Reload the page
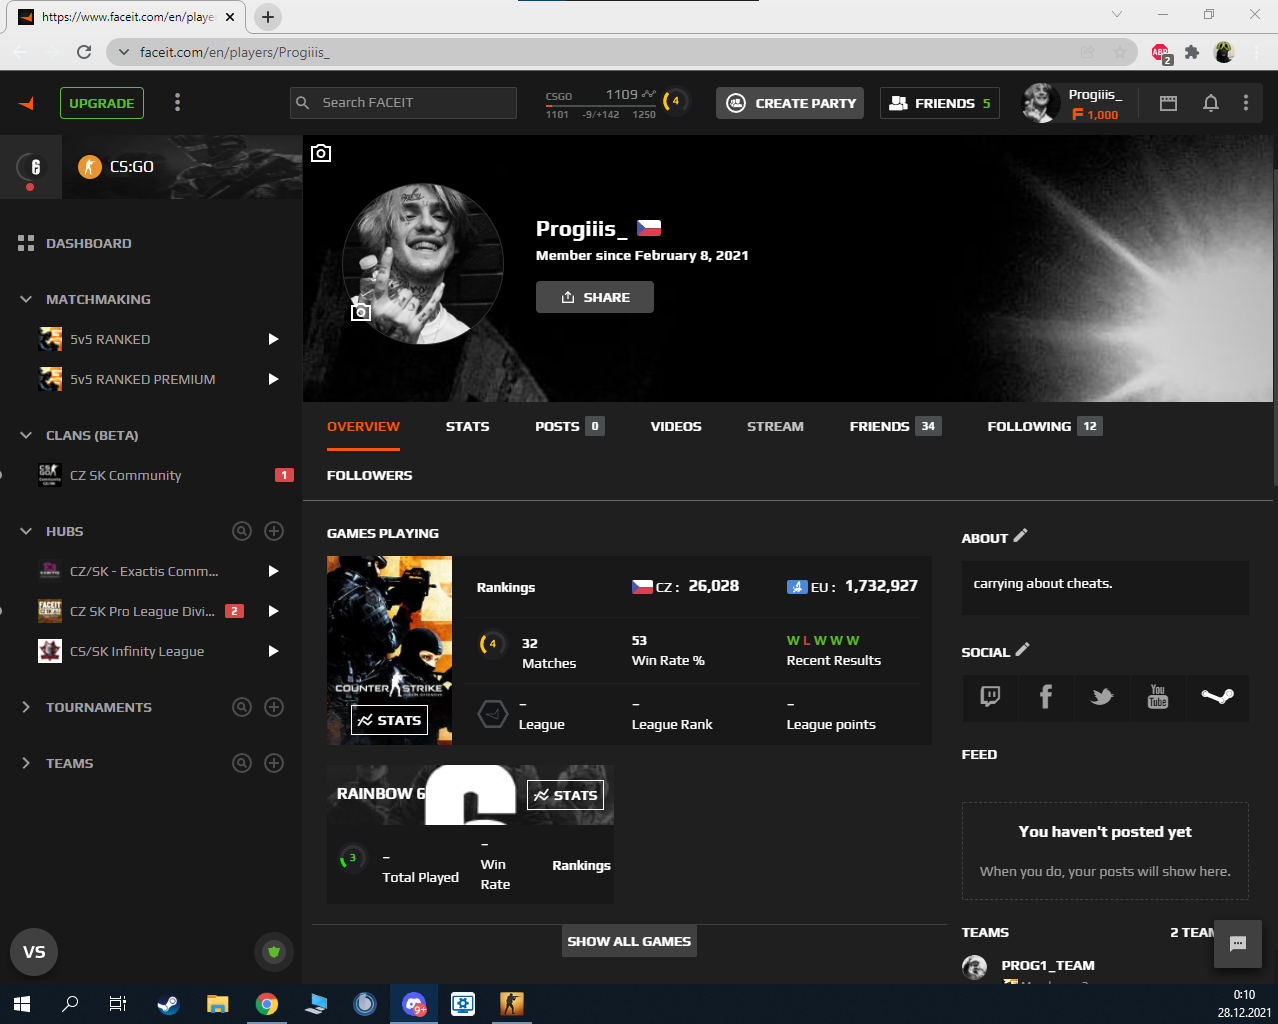This screenshot has height=1024, width=1278. point(84,52)
